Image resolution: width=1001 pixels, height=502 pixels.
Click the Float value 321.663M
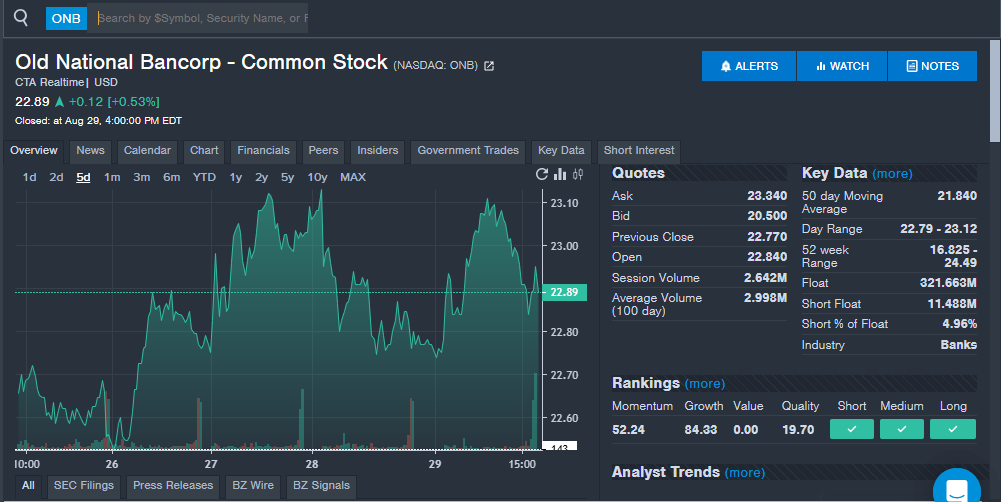pyautogui.click(x=948, y=283)
